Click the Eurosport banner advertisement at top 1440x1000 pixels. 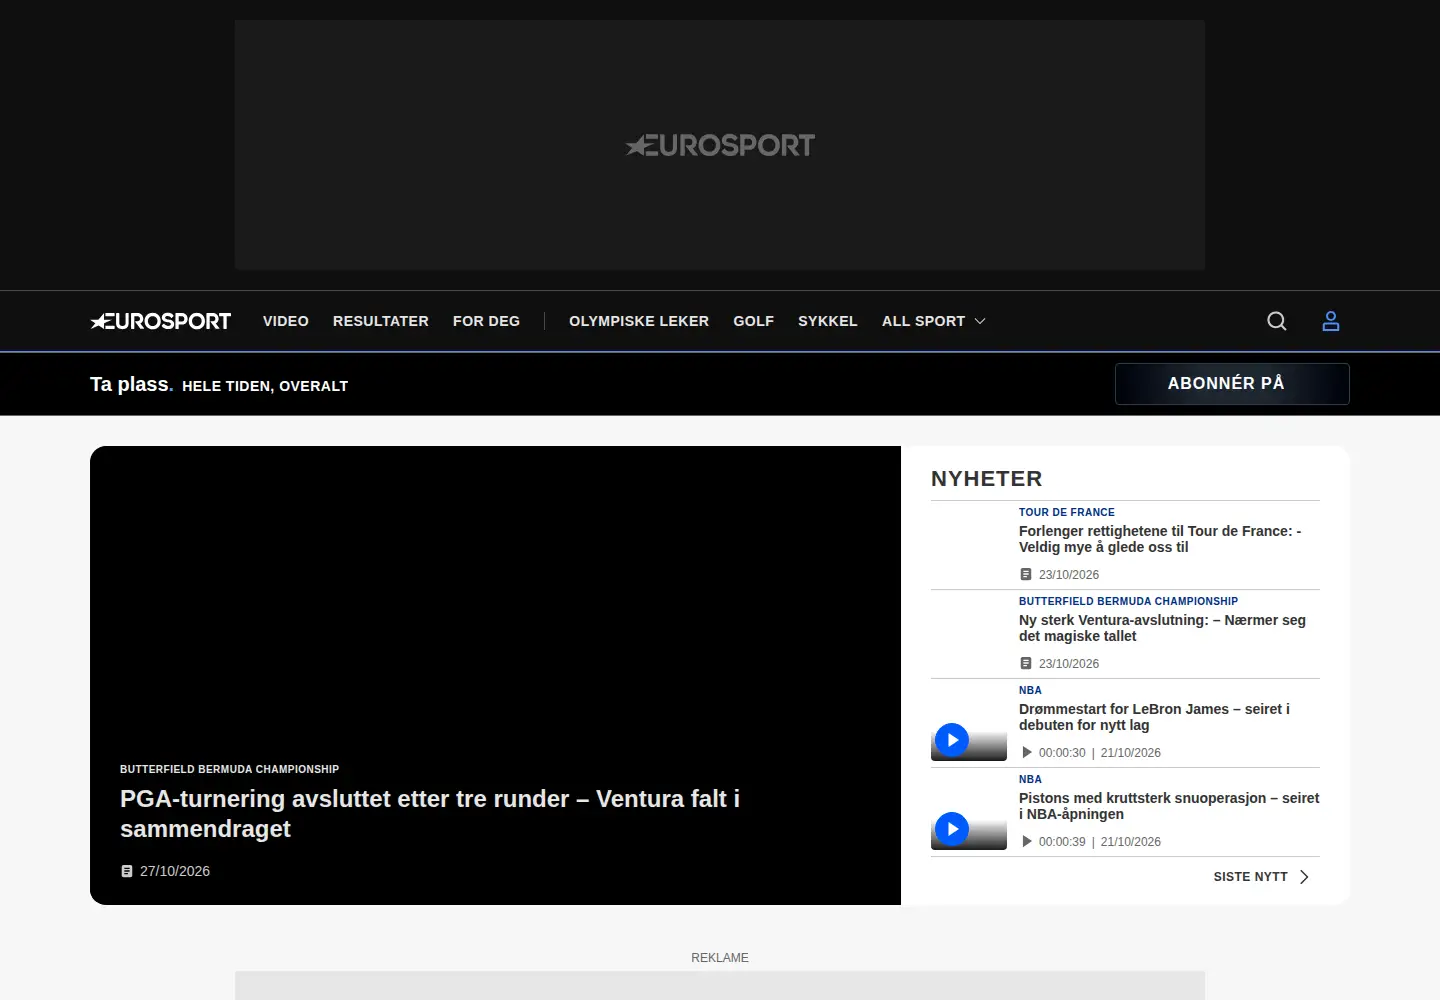(x=720, y=145)
